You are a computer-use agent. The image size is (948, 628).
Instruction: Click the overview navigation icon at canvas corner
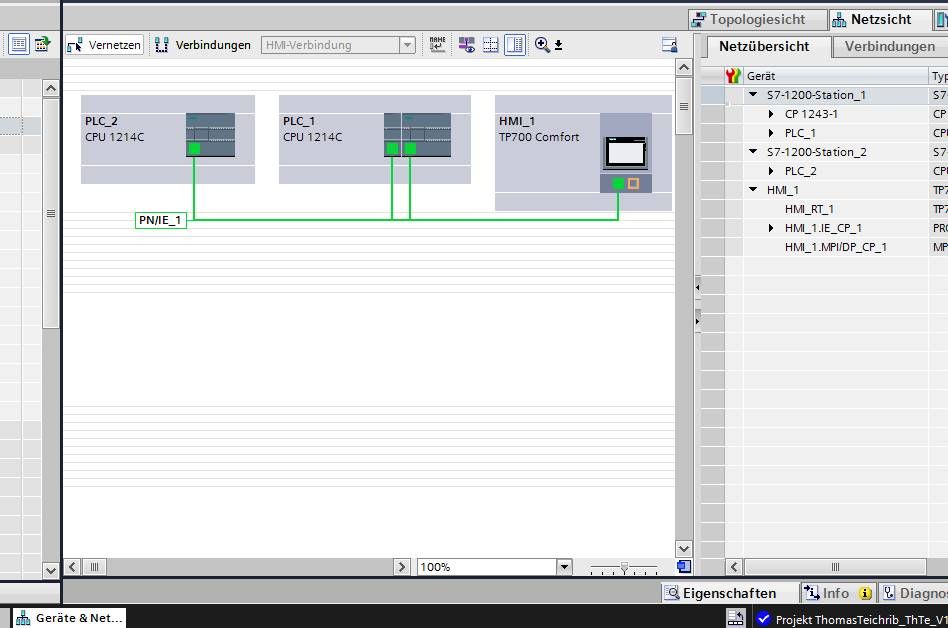pyautogui.click(x=684, y=566)
